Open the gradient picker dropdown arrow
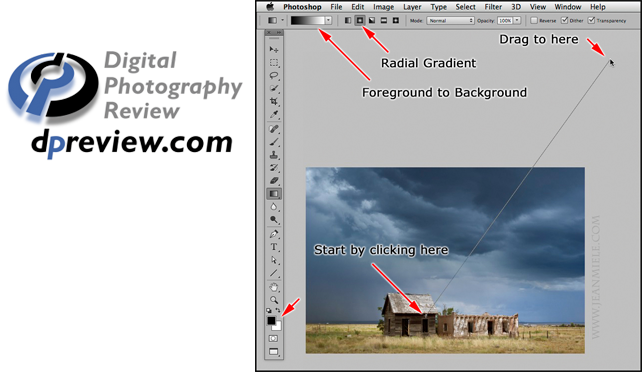 328,20
